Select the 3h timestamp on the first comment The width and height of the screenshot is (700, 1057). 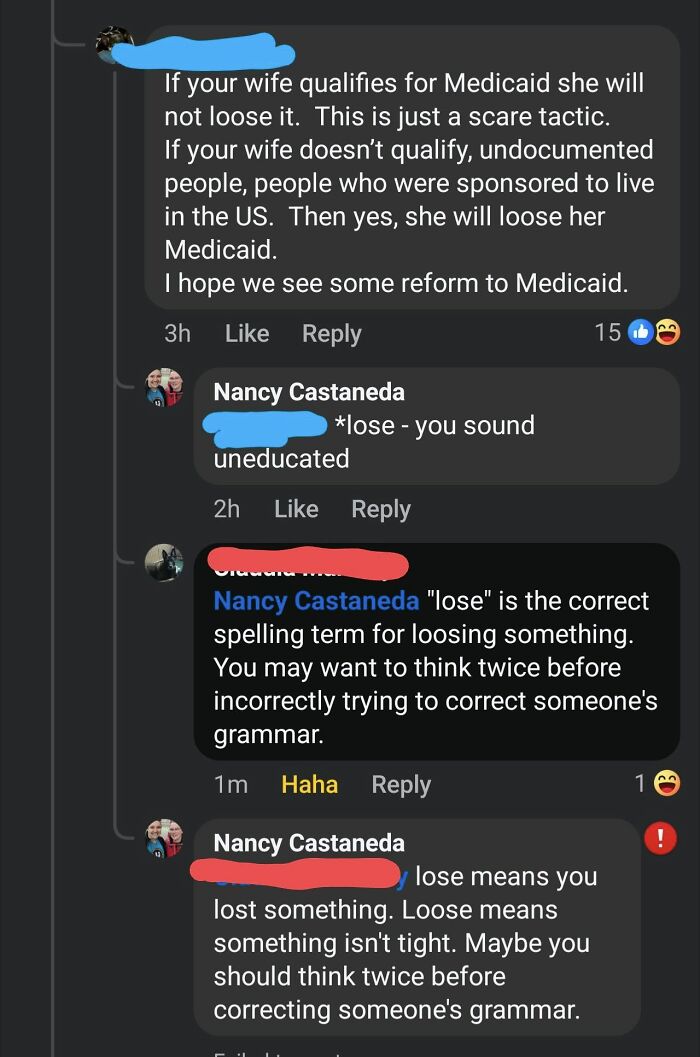pyautogui.click(x=177, y=333)
